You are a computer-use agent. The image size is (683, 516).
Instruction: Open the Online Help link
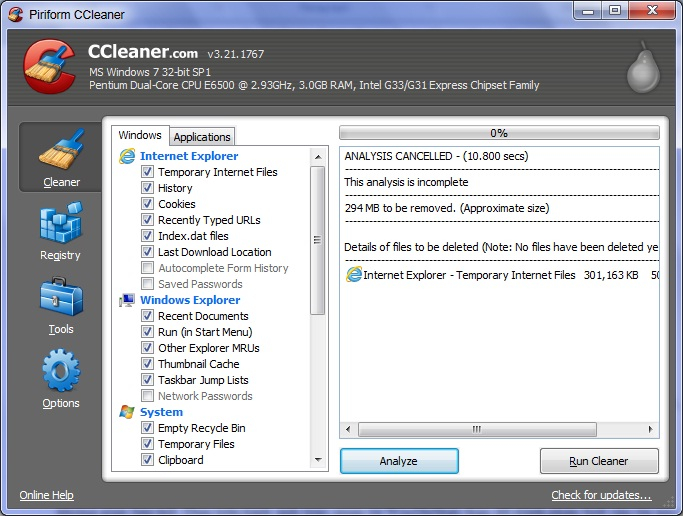click(x=46, y=495)
